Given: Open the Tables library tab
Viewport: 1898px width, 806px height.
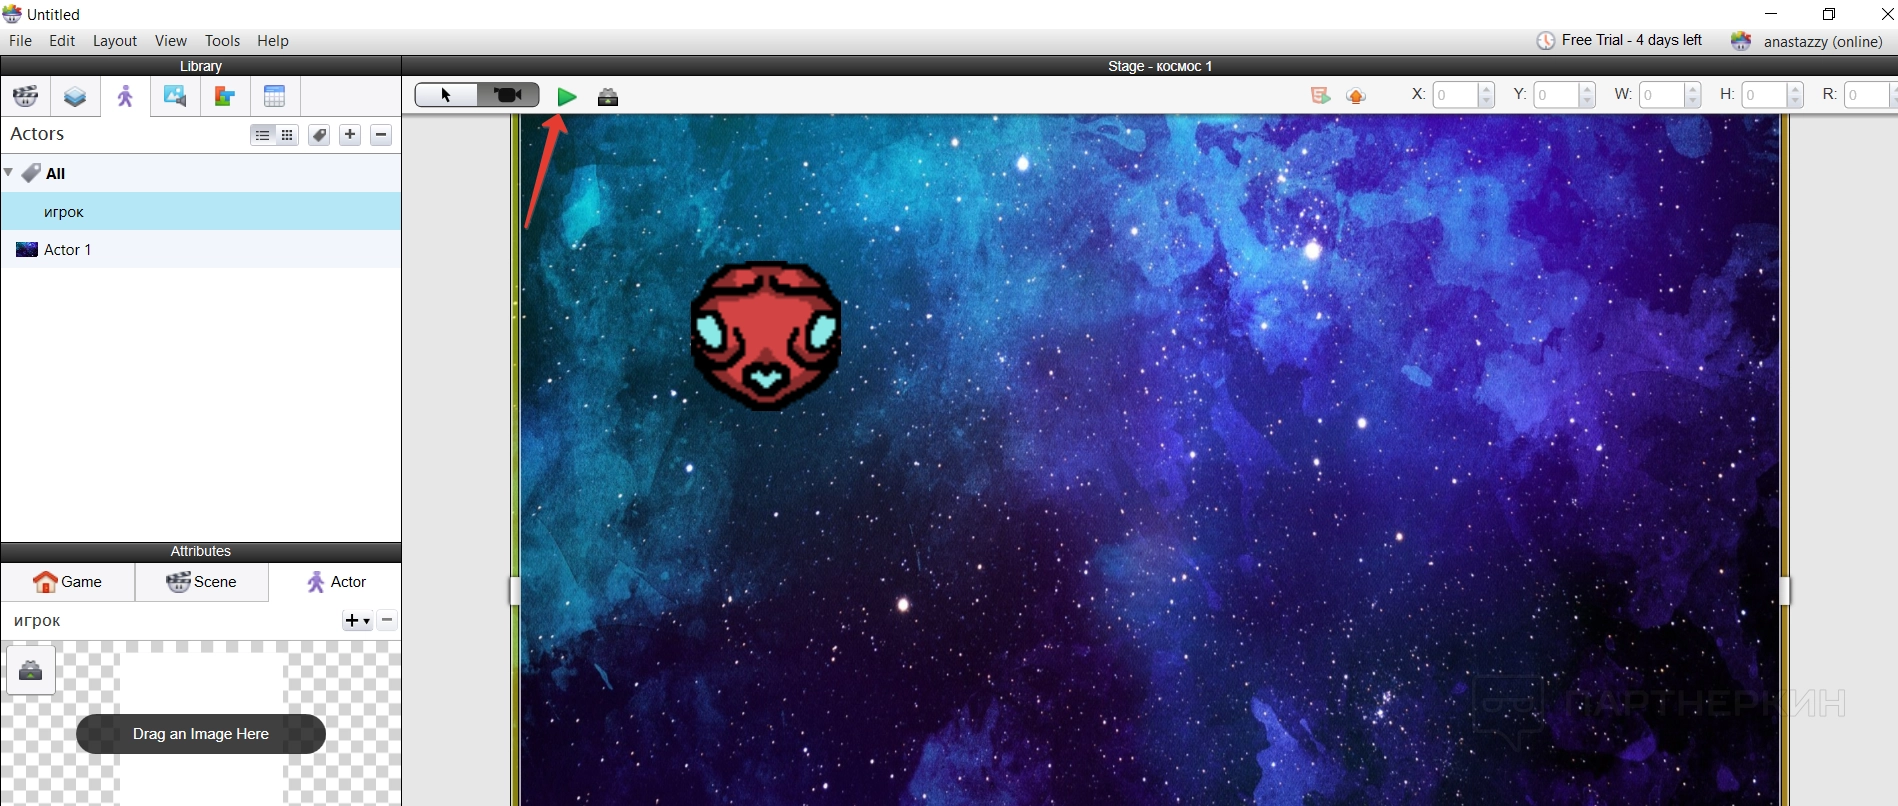Looking at the screenshot, I should pos(275,97).
